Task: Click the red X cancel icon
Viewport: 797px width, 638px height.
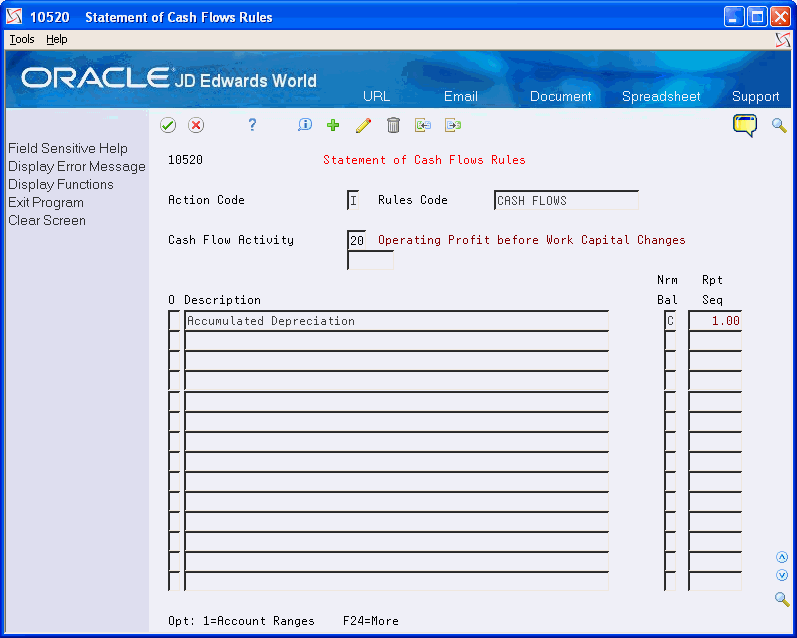Action: 196,125
